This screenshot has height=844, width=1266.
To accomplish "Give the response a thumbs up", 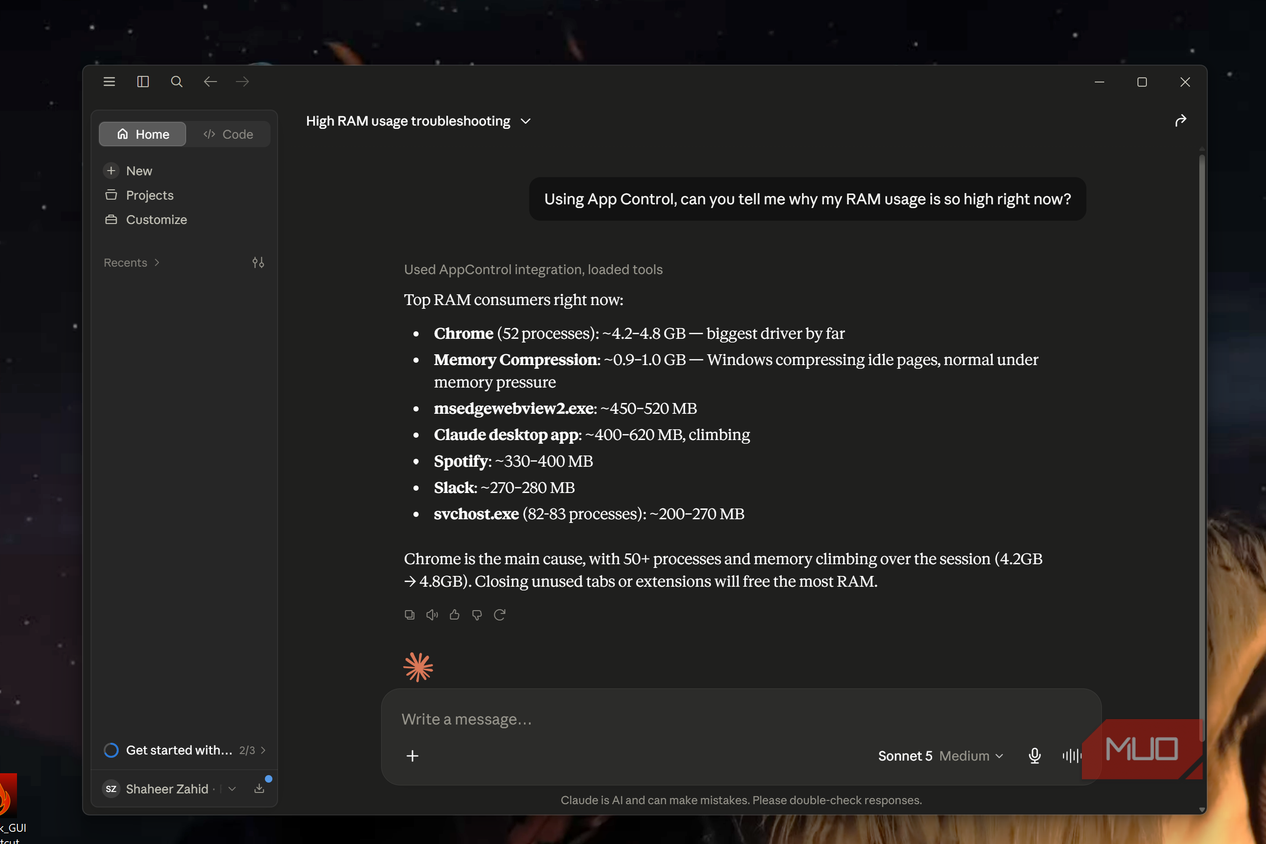I will [x=455, y=615].
